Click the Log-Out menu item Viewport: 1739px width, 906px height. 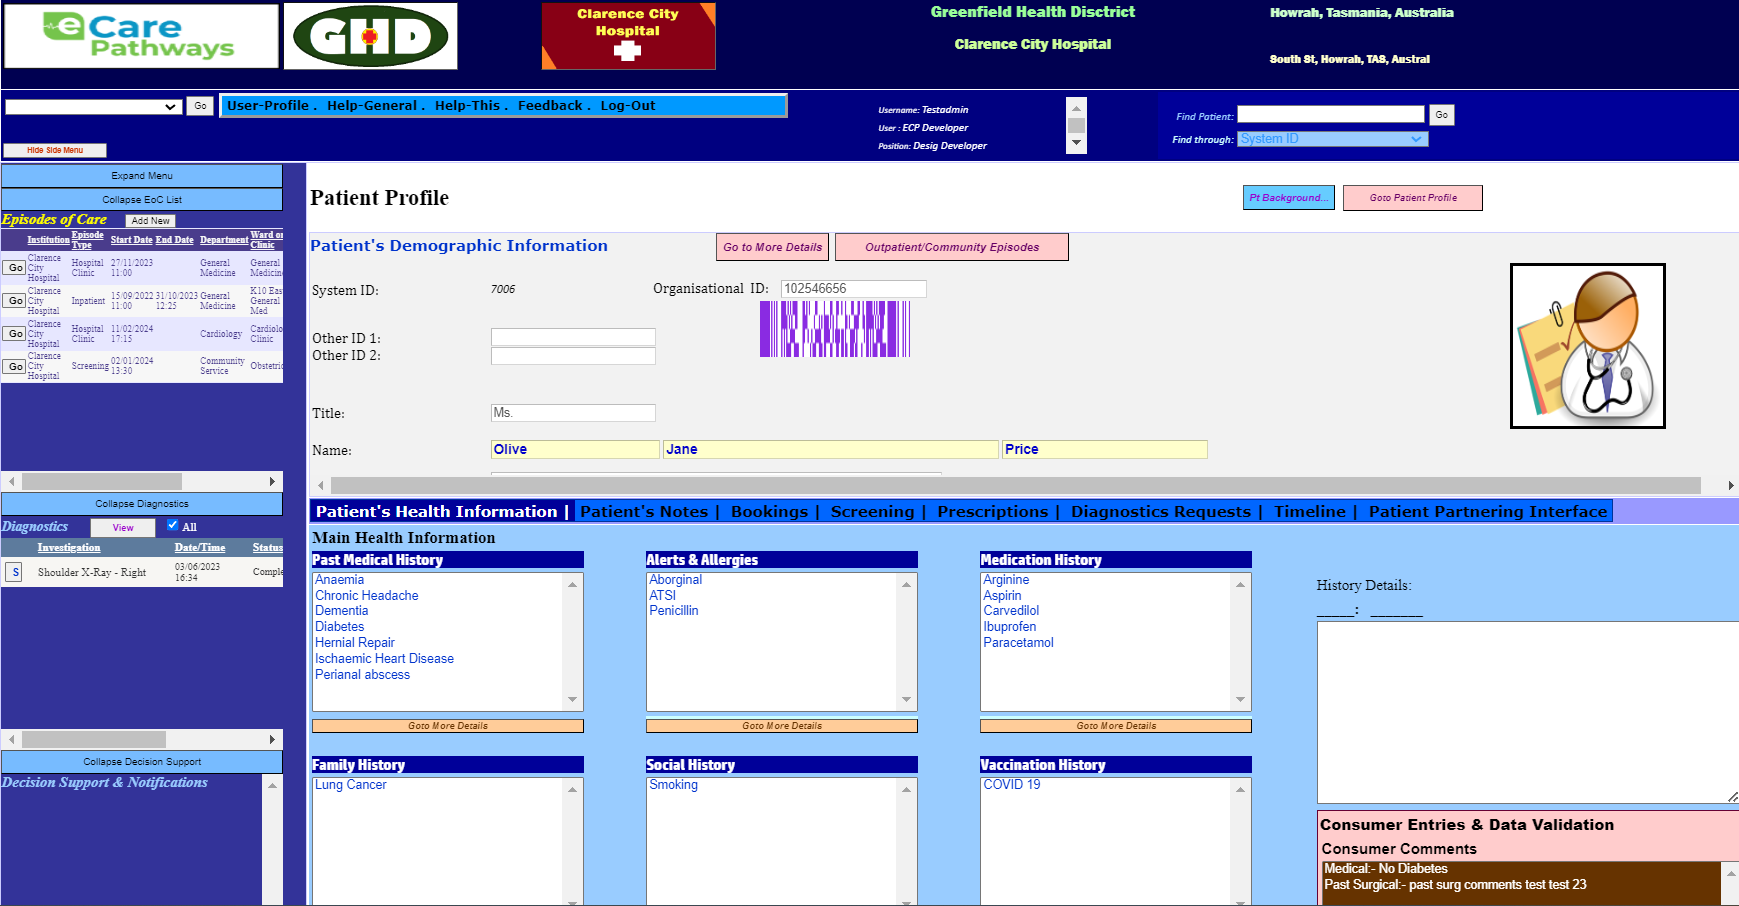628,105
